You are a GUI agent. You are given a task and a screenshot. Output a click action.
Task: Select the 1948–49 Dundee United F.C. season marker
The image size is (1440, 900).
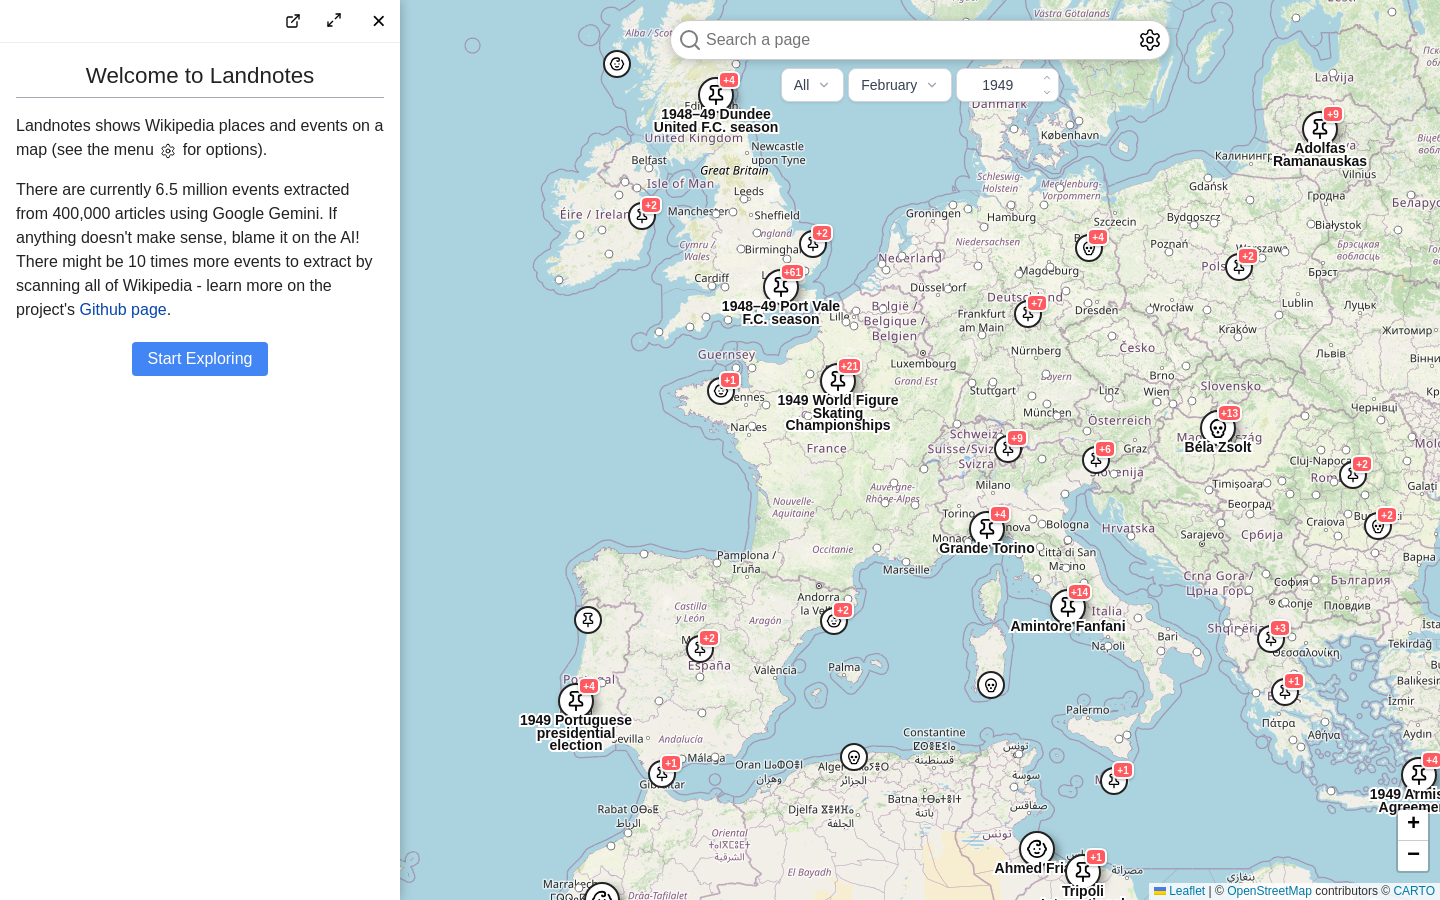coord(716,95)
